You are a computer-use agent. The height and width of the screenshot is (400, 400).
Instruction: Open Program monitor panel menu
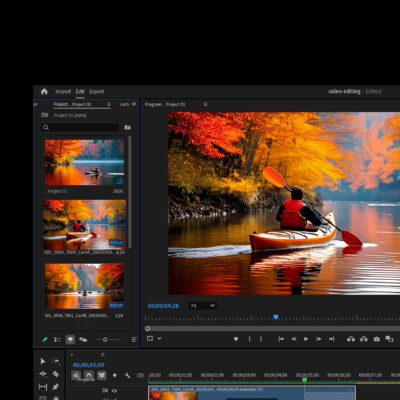(x=205, y=104)
